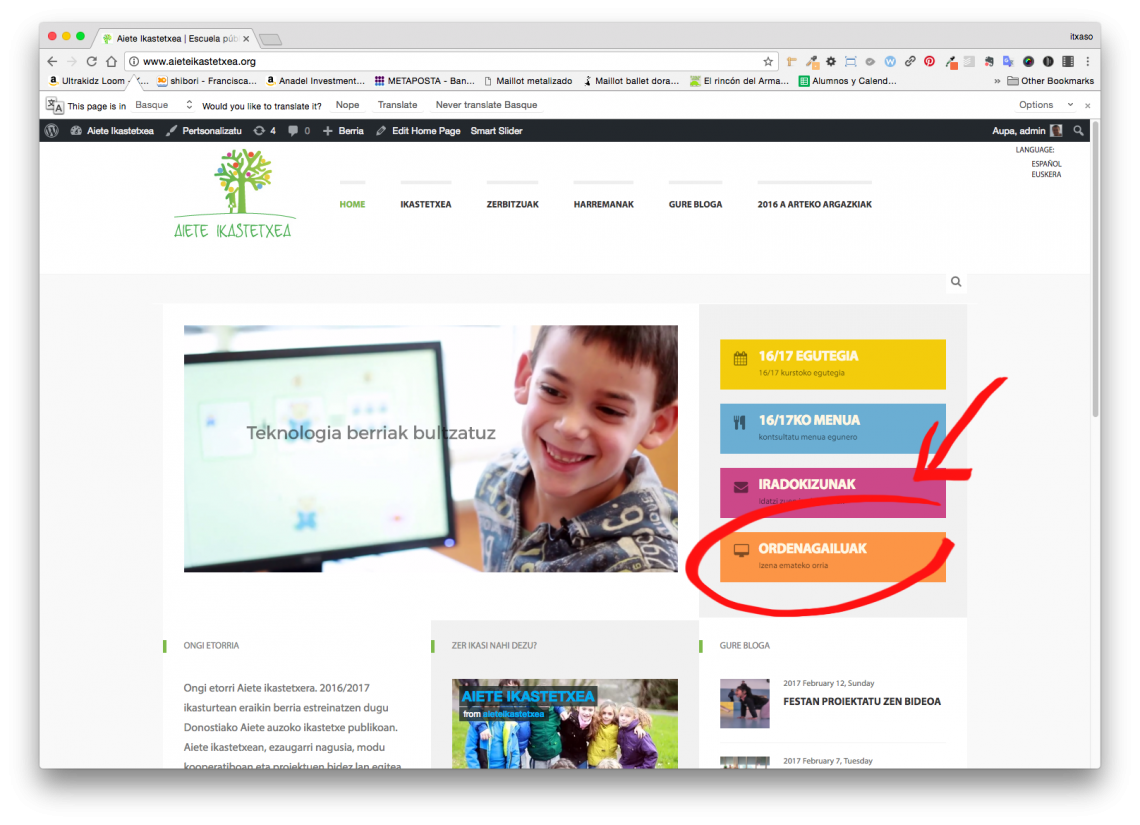Open 2016 A ARTEKO ARGAZKIAK navigation item
This screenshot has width=1140, height=825.
pos(814,204)
